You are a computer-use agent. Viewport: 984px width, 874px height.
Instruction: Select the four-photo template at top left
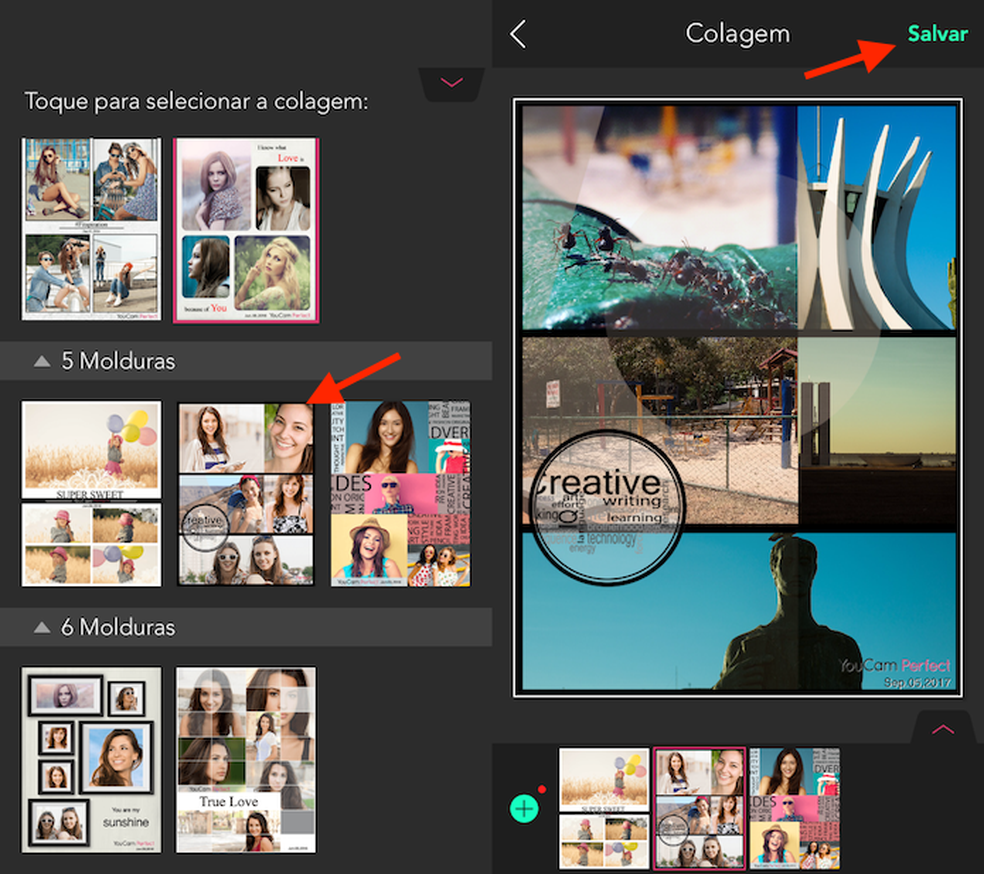pyautogui.click(x=91, y=230)
